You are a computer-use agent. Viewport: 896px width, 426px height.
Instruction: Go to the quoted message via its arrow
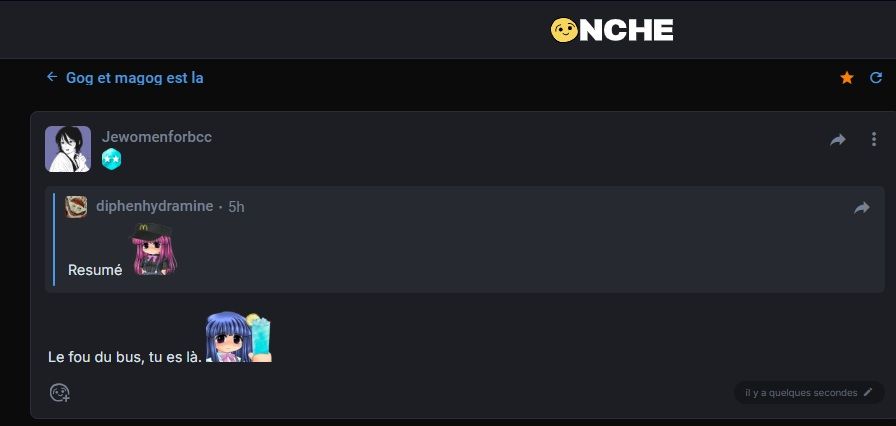(862, 208)
